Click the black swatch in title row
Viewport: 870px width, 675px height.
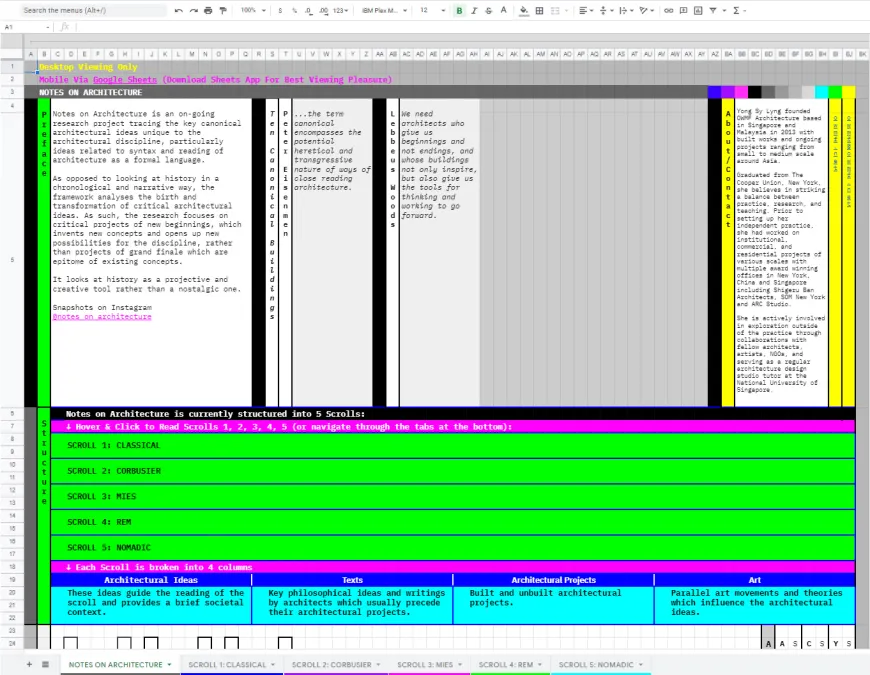[755, 92]
